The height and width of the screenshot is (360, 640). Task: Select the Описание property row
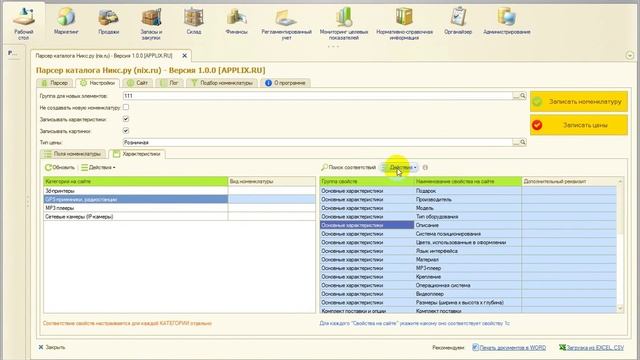click(468, 225)
